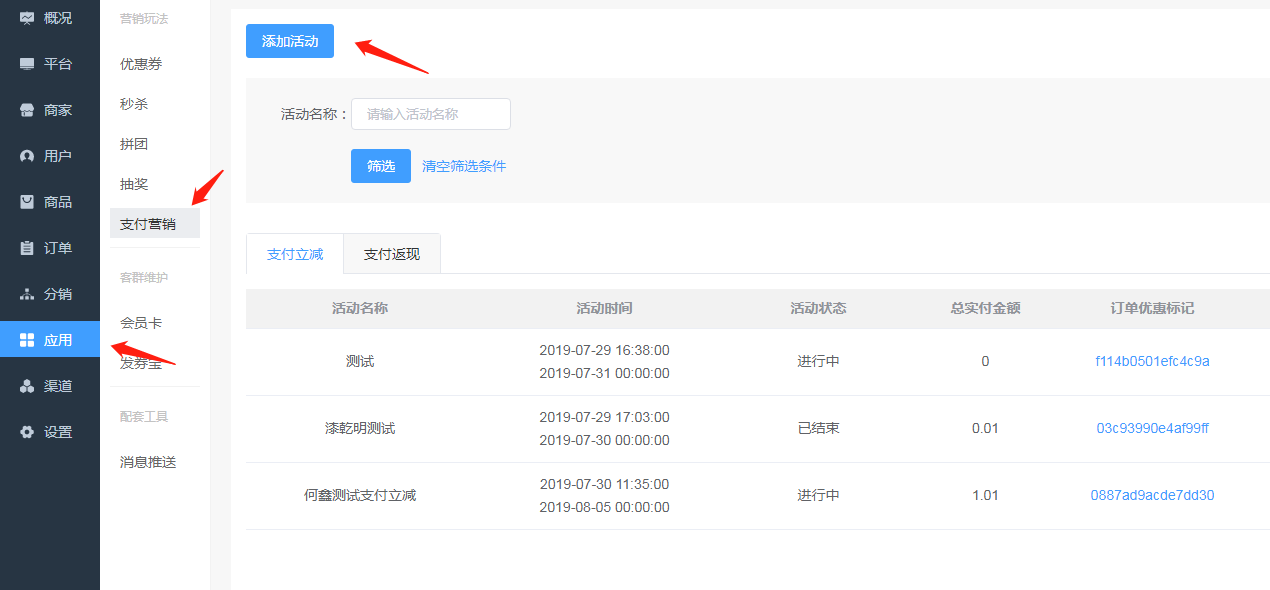
Task: Click the start time 2019-07-30 11:35:00
Action: click(x=605, y=484)
